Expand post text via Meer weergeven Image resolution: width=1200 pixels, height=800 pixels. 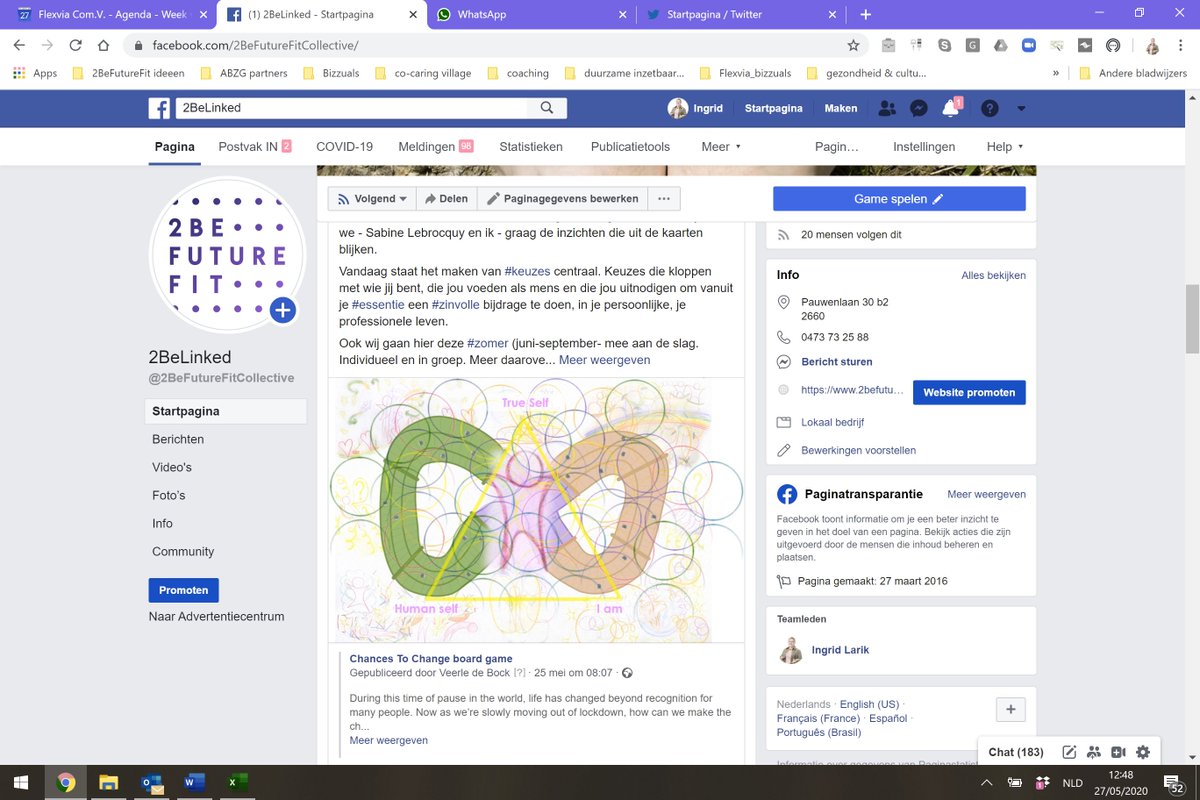pyautogui.click(x=605, y=360)
